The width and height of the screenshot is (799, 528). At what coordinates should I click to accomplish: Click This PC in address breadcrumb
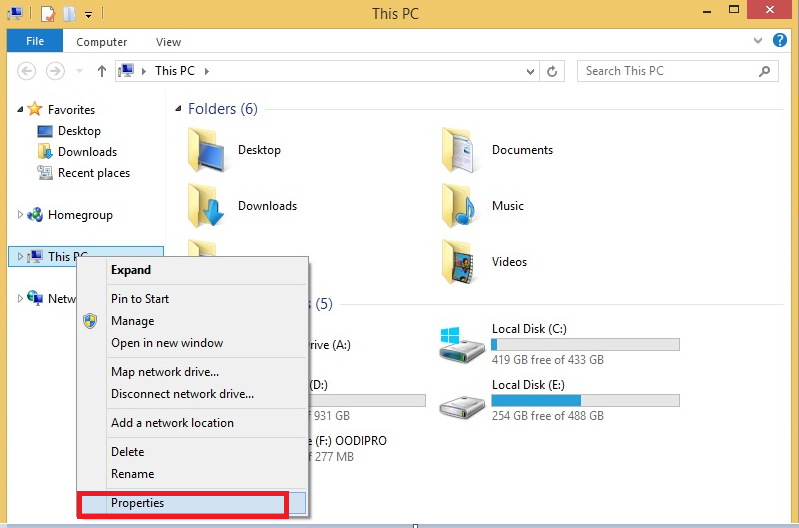[x=175, y=71]
